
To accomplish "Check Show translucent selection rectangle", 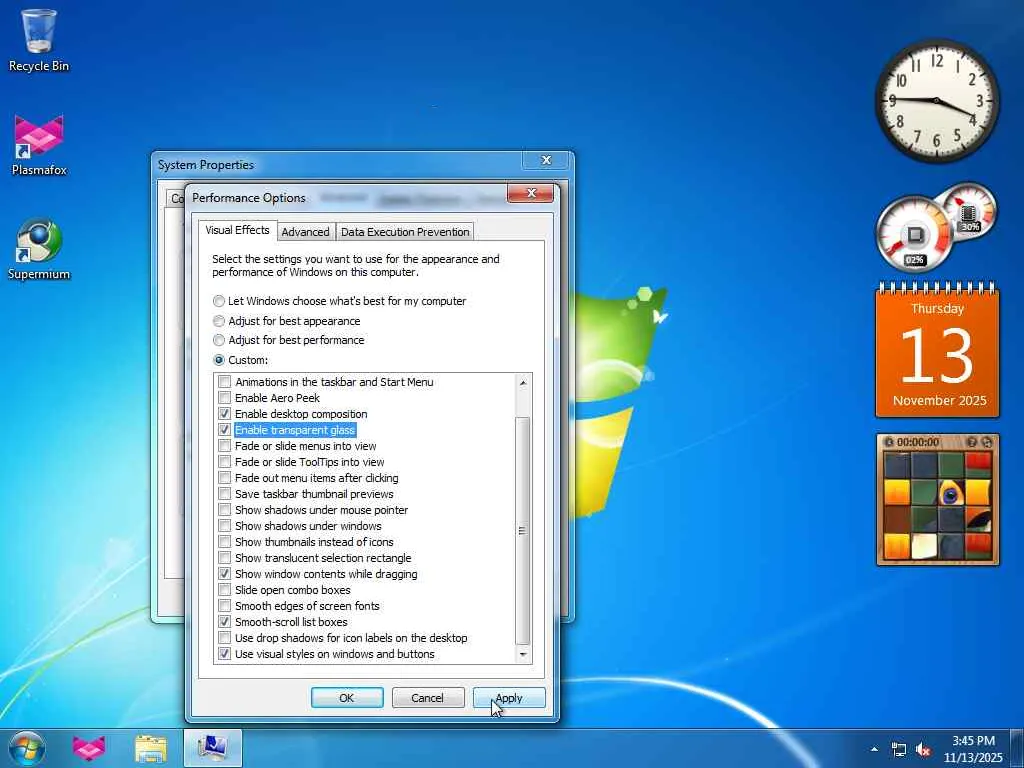I will [x=225, y=558].
